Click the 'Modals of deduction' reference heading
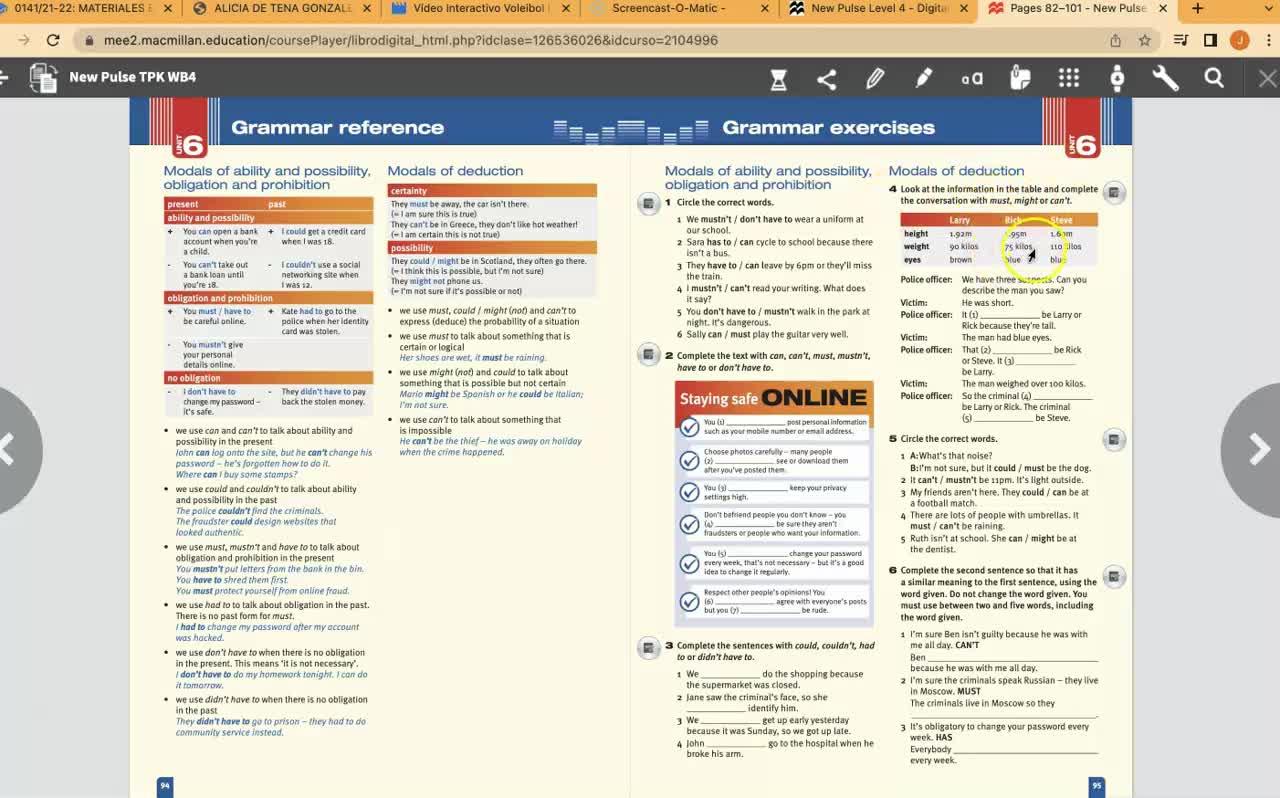1280x798 pixels. coord(455,171)
